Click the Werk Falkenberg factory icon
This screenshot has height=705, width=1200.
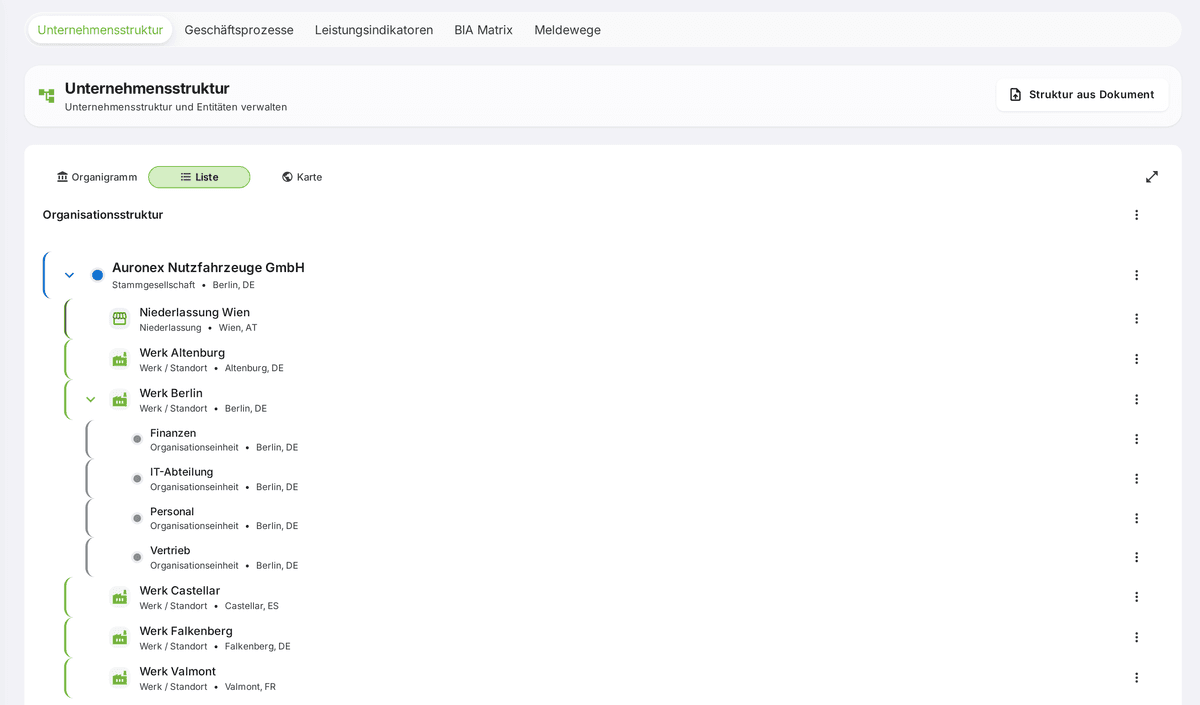click(120, 637)
